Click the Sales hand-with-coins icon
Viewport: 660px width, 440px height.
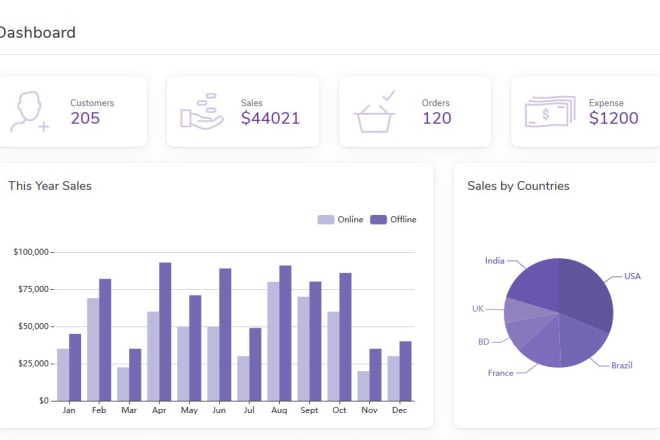click(x=202, y=112)
